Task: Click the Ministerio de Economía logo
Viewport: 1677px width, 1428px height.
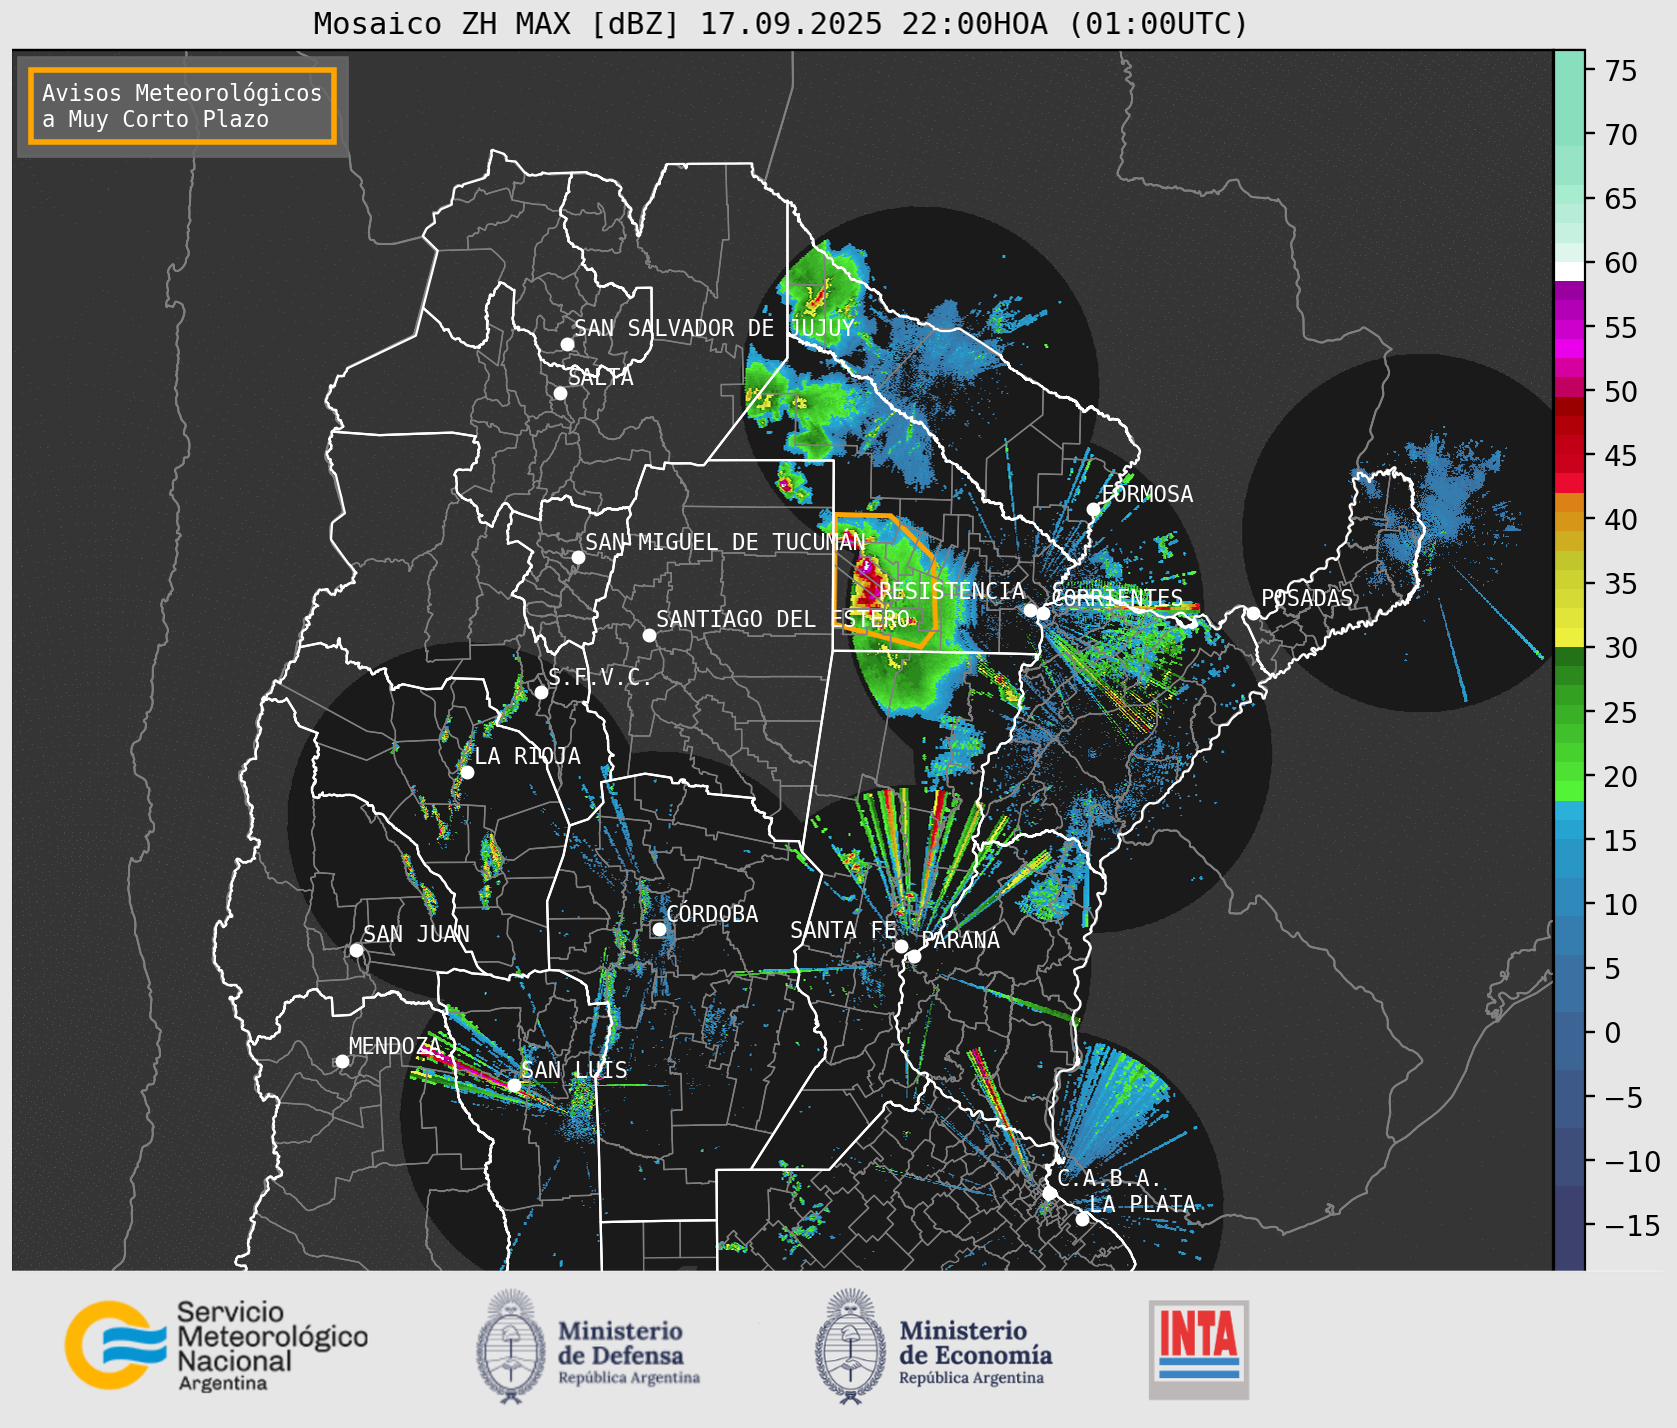Action: [933, 1346]
